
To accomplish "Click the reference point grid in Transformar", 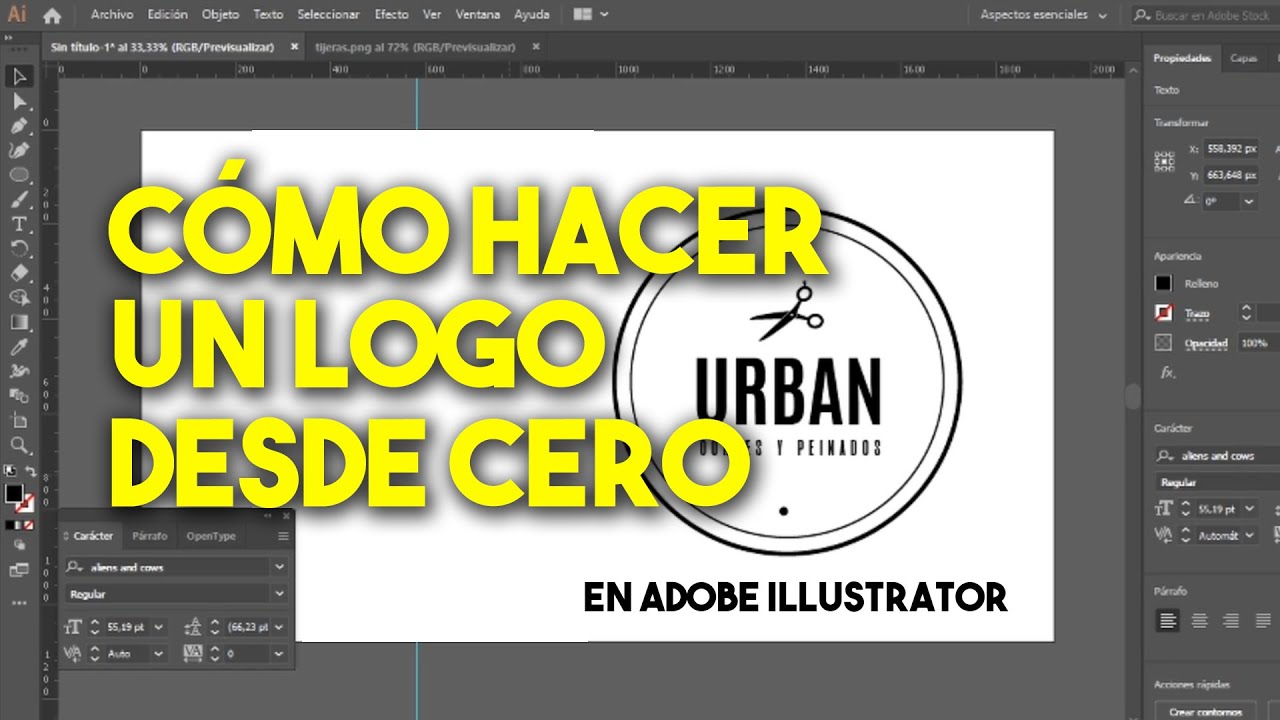I will point(1164,160).
